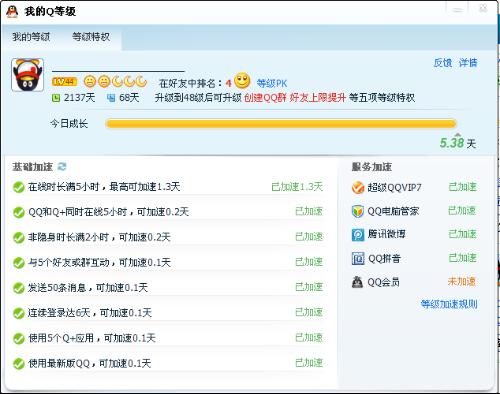Image resolution: width=500 pixels, height=394 pixels.
Task: Click the check icon for 在线时长满5小时
Action: tap(19, 187)
